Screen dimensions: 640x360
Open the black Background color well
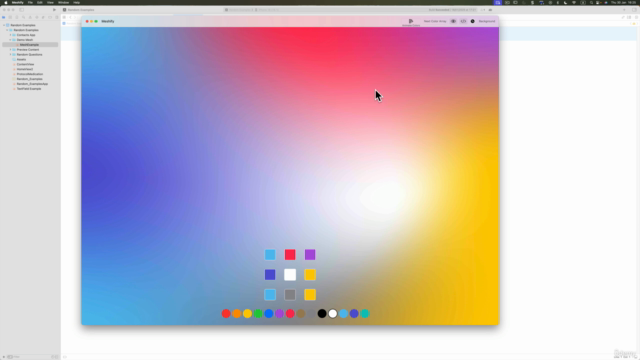[473, 21]
